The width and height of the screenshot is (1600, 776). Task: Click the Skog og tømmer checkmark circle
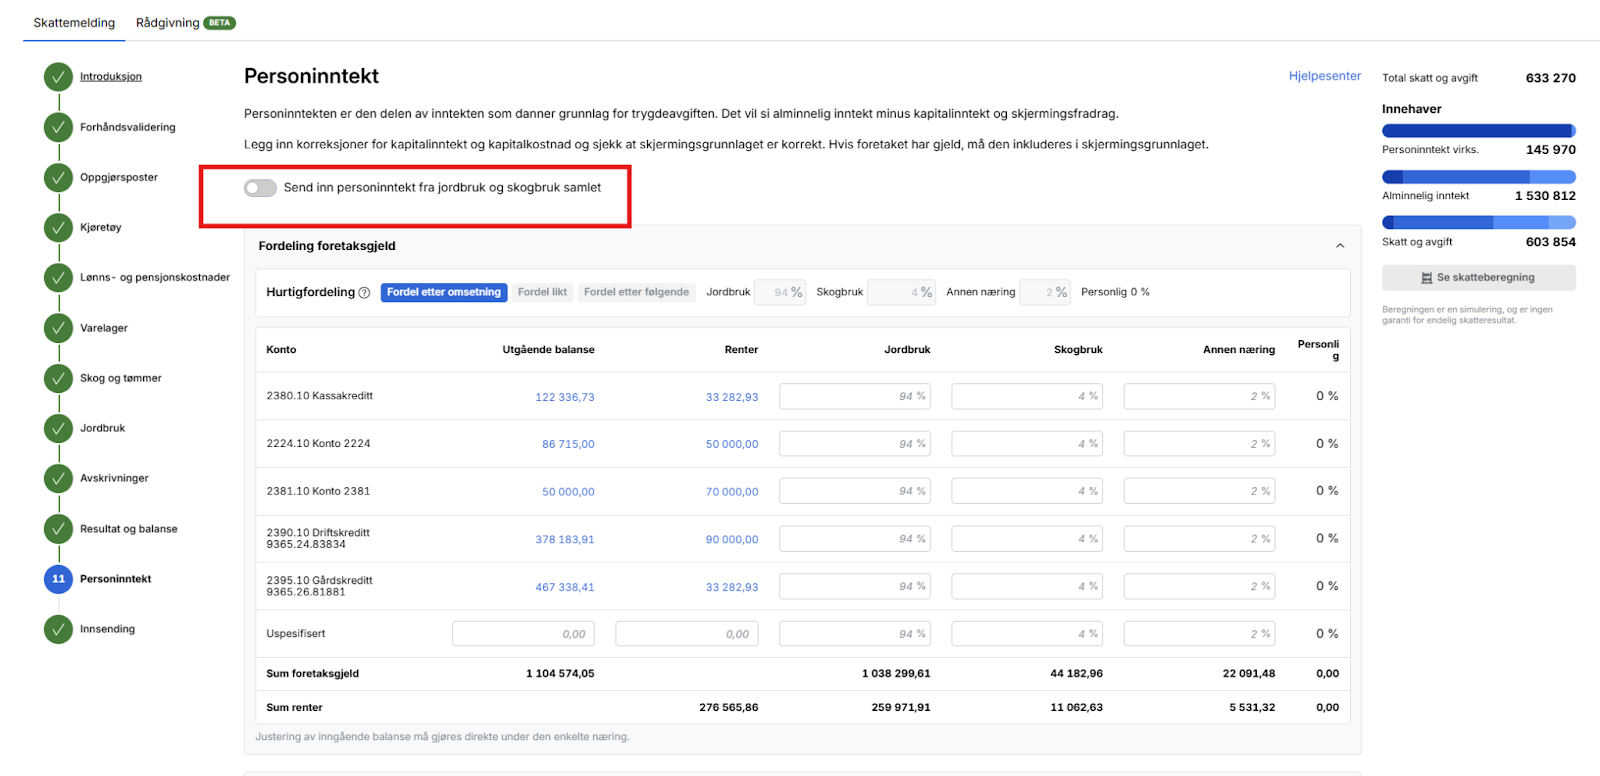(x=58, y=378)
